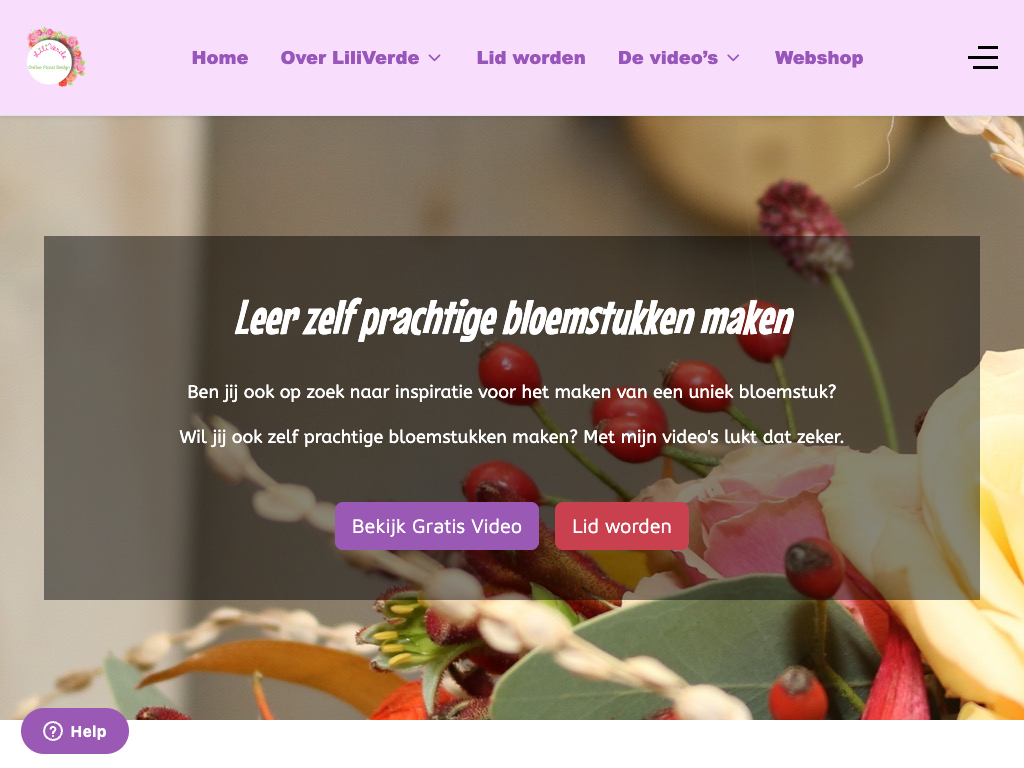The height and width of the screenshot is (768, 1024).
Task: Open the Over LiliVerde menu item
Action: [x=350, y=58]
